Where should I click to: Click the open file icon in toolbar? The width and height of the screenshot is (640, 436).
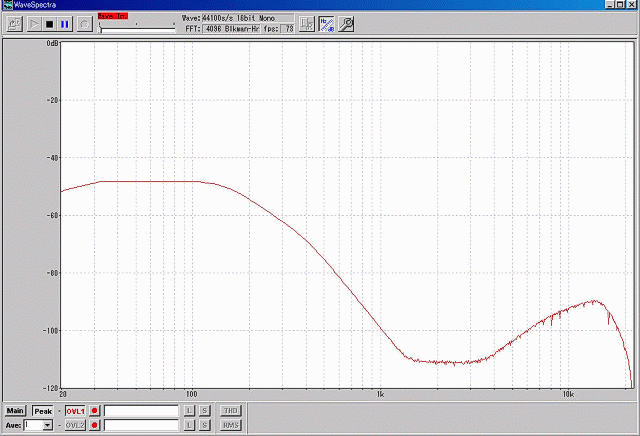pos(14,23)
